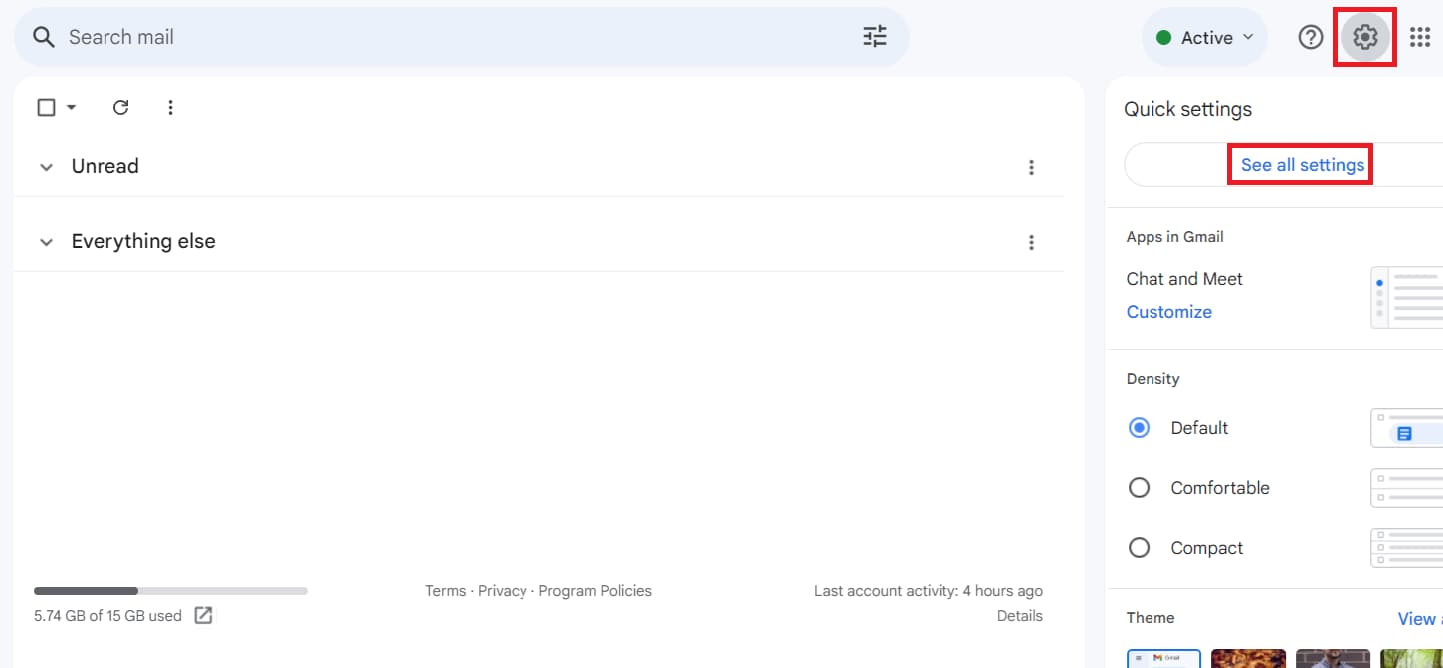
Task: Click the Chat and Meet preview thumbnail
Action: point(1406,297)
